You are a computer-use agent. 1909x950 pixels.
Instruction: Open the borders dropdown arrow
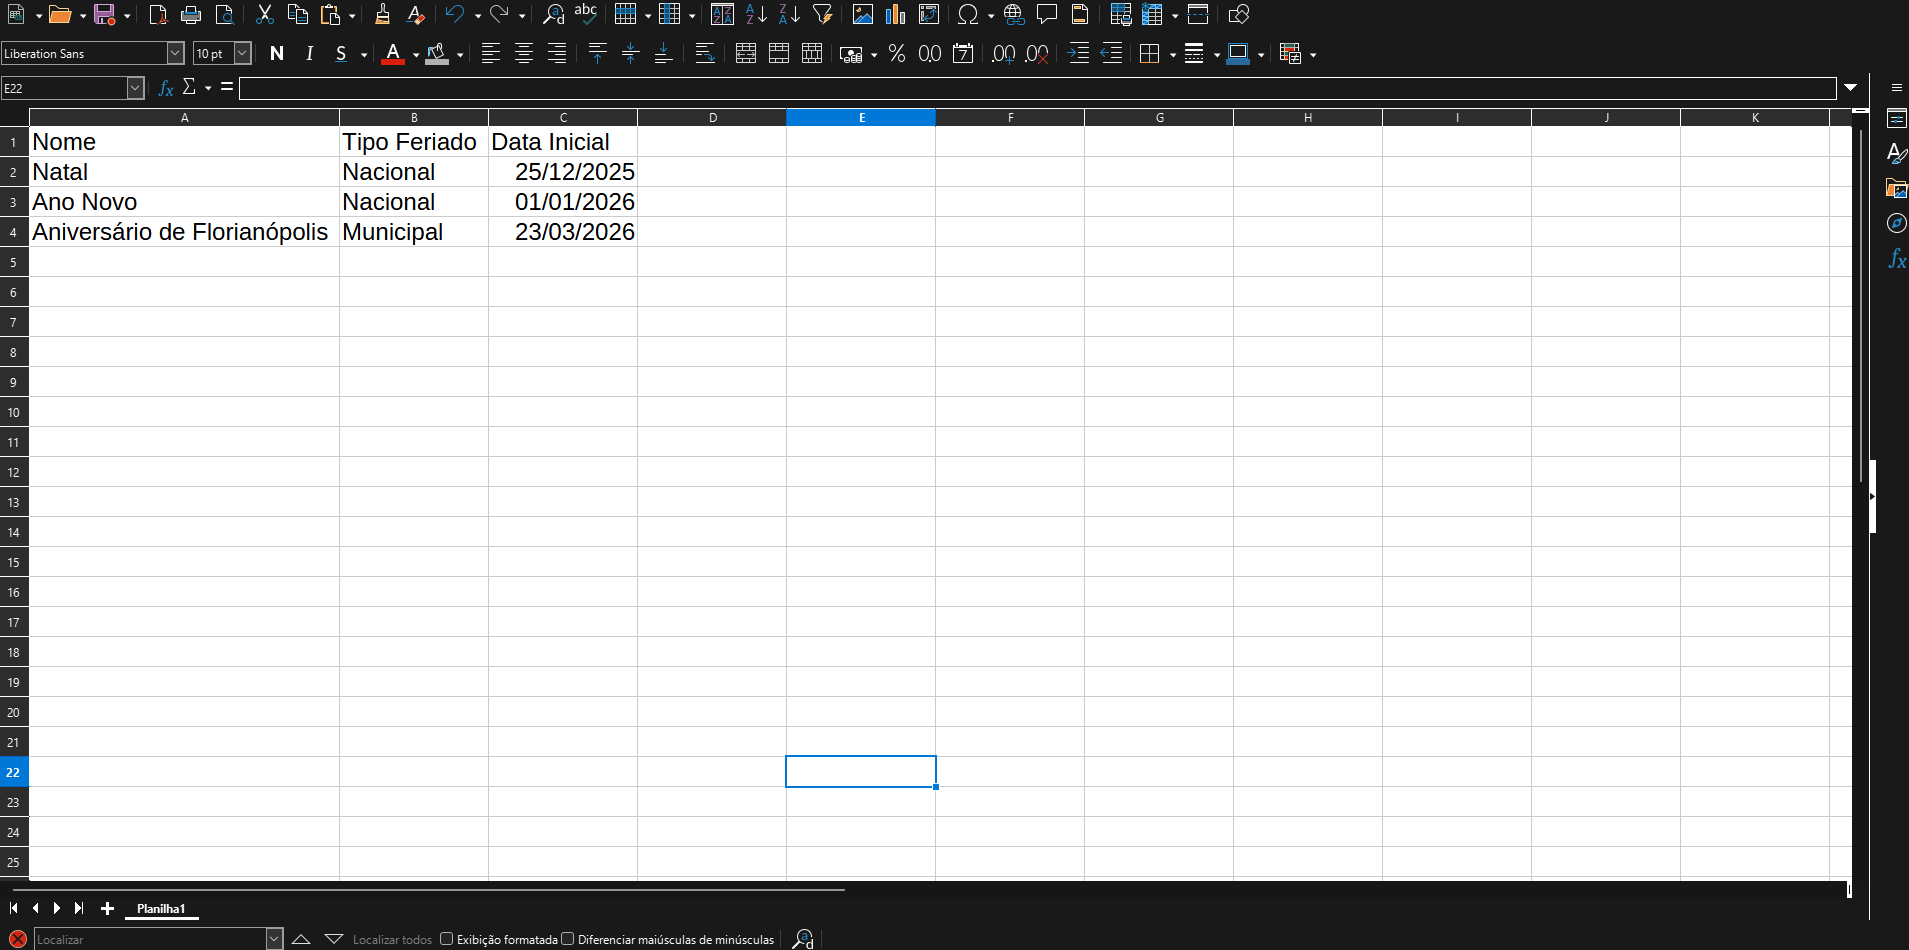[1172, 55]
